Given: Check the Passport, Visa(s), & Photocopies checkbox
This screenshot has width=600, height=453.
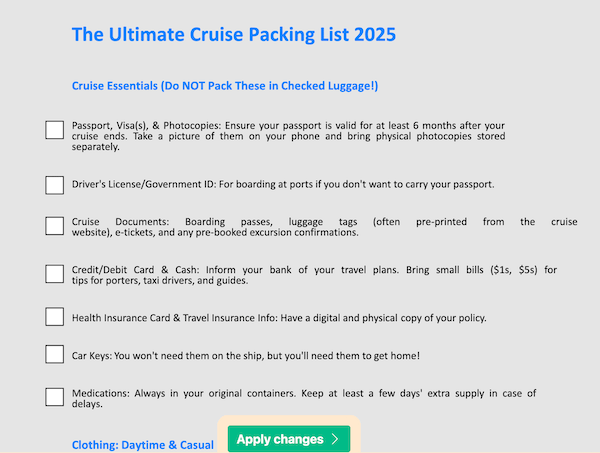Looking at the screenshot, I should [54, 129].
